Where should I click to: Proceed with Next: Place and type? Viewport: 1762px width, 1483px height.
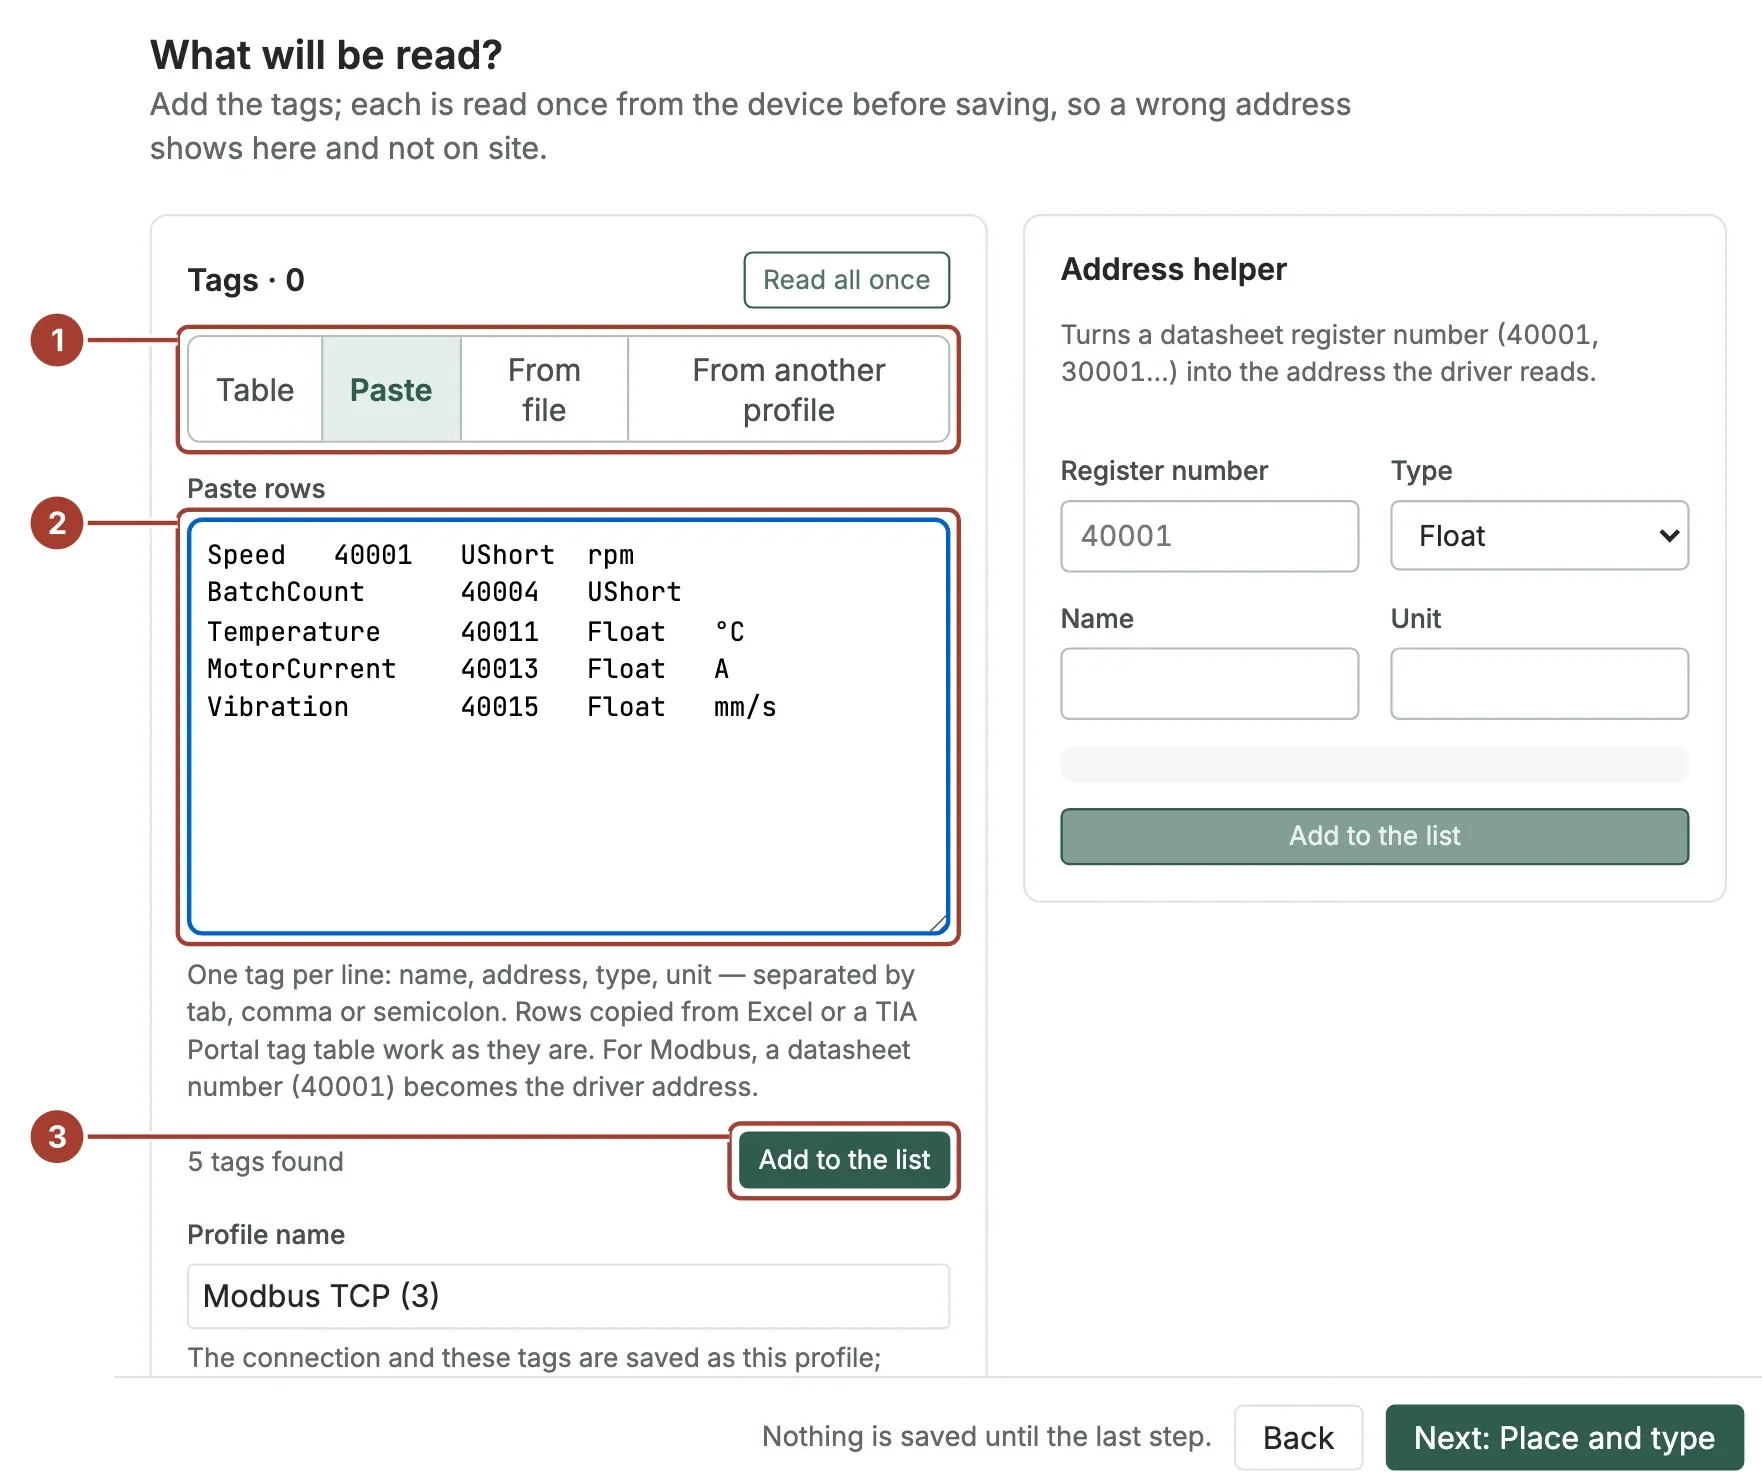click(1564, 1437)
